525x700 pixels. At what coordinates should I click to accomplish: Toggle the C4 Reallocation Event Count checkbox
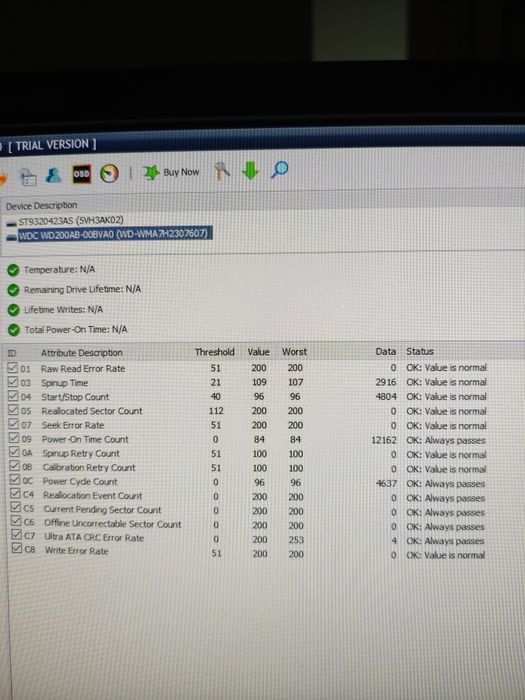[x=16, y=495]
